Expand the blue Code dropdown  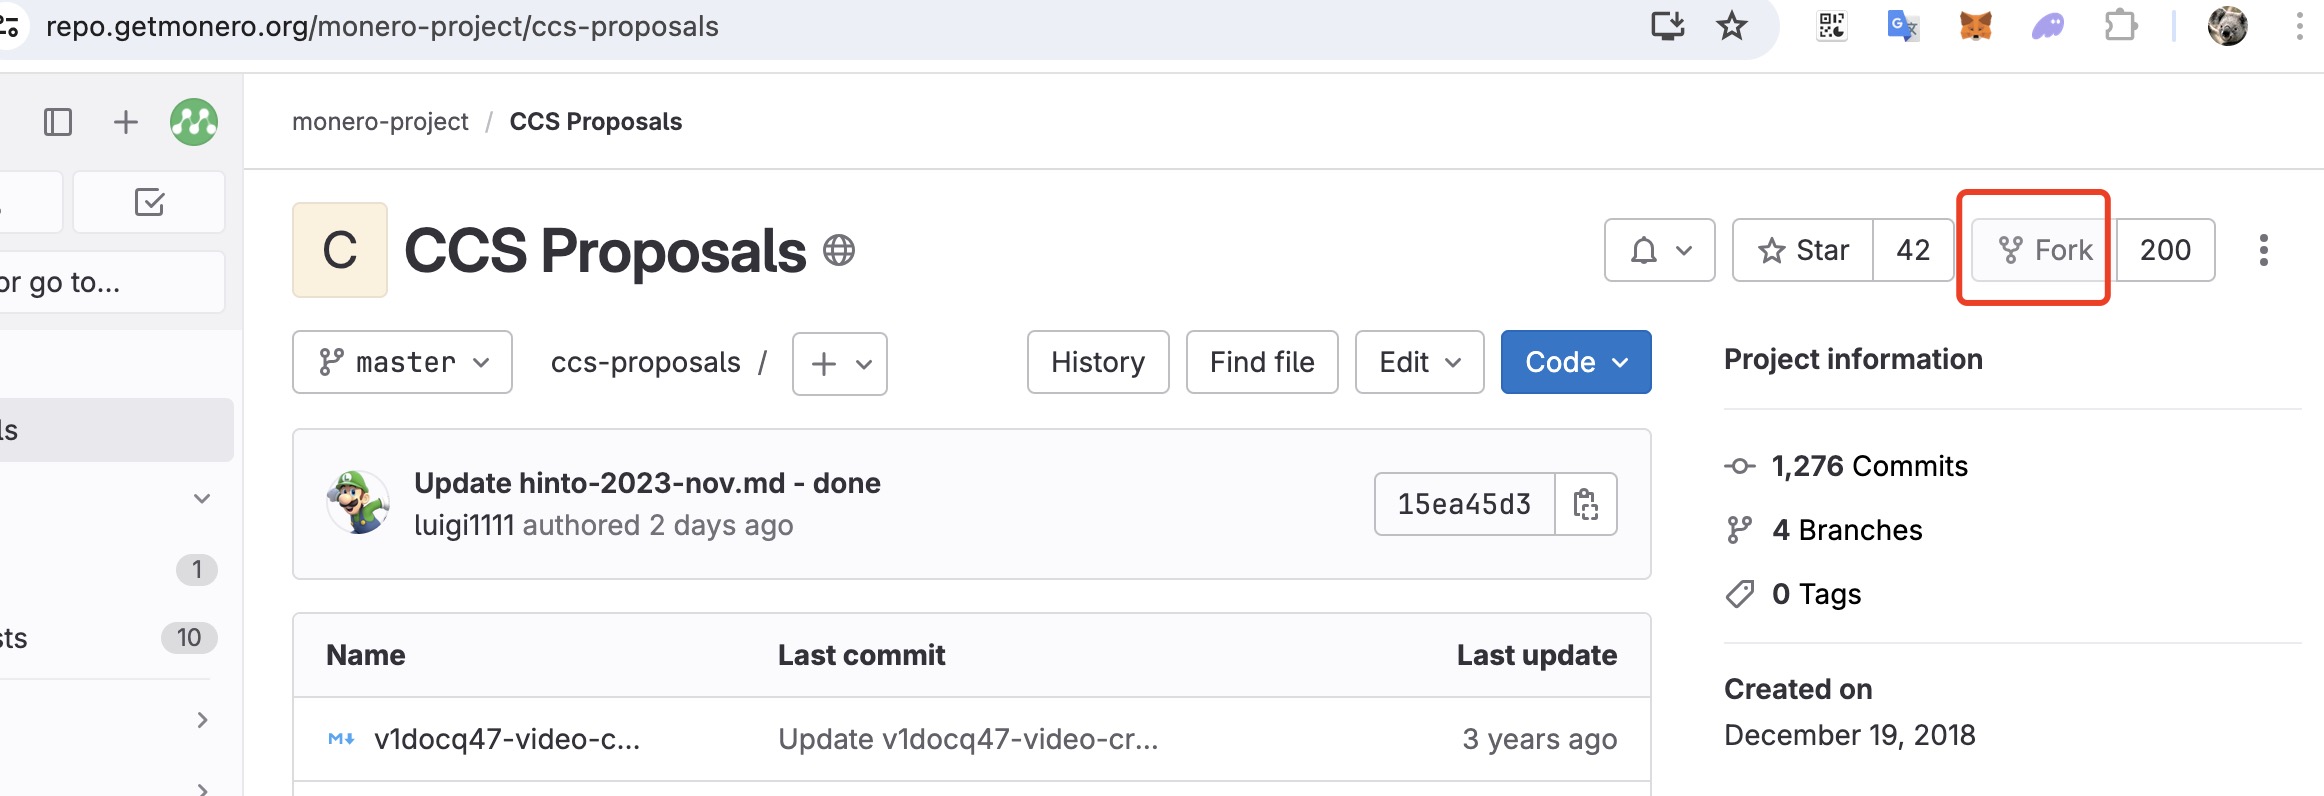pyautogui.click(x=1576, y=362)
